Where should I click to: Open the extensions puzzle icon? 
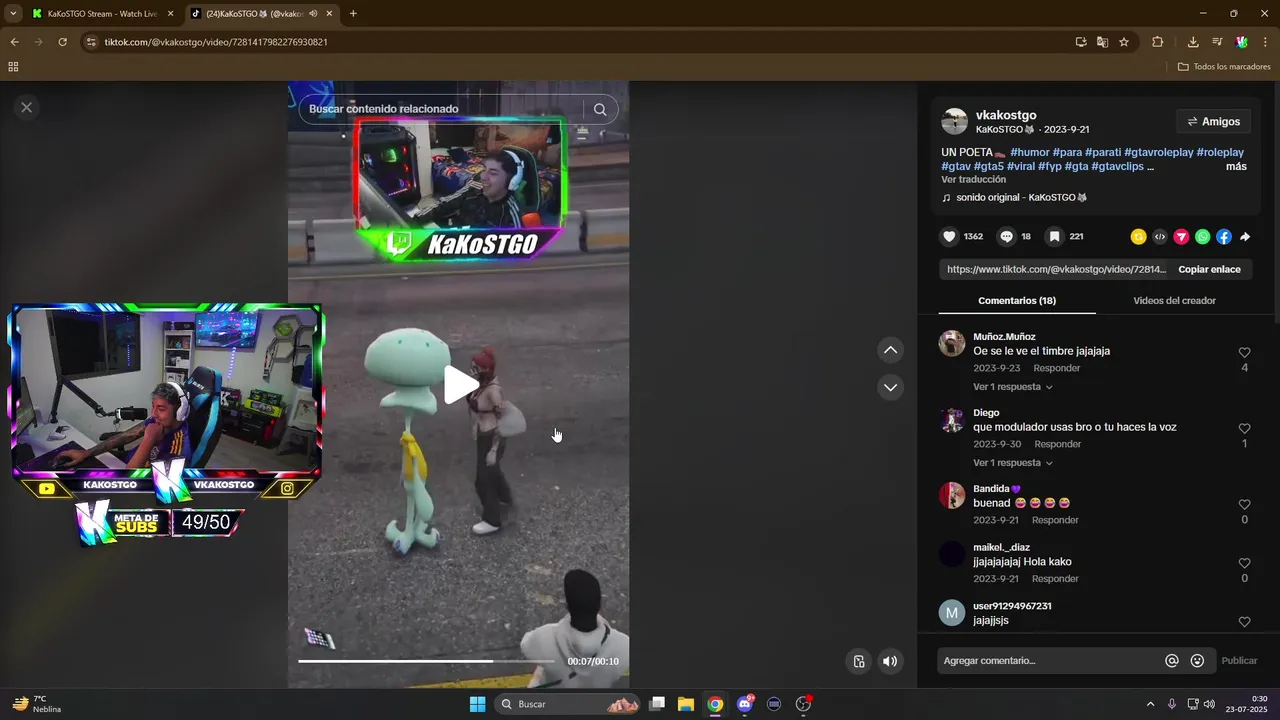tap(1158, 42)
